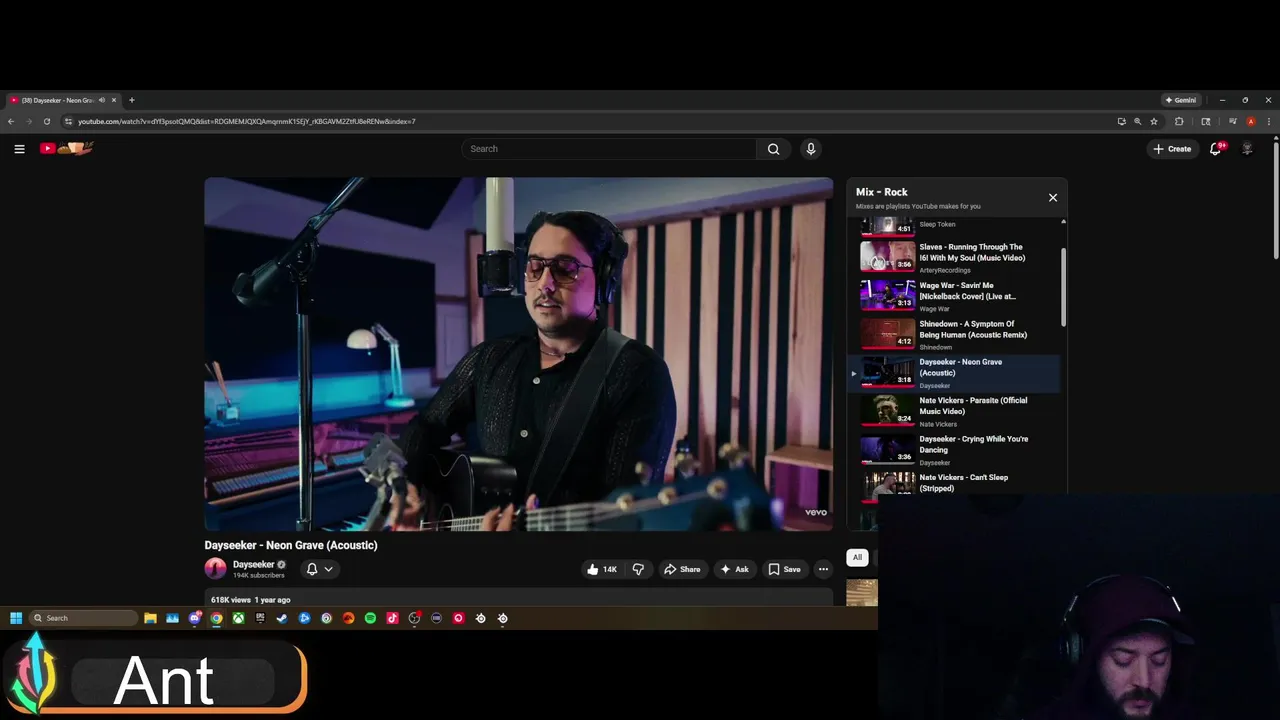Open the Windows Start menu
This screenshot has width=1280, height=720.
(16, 618)
